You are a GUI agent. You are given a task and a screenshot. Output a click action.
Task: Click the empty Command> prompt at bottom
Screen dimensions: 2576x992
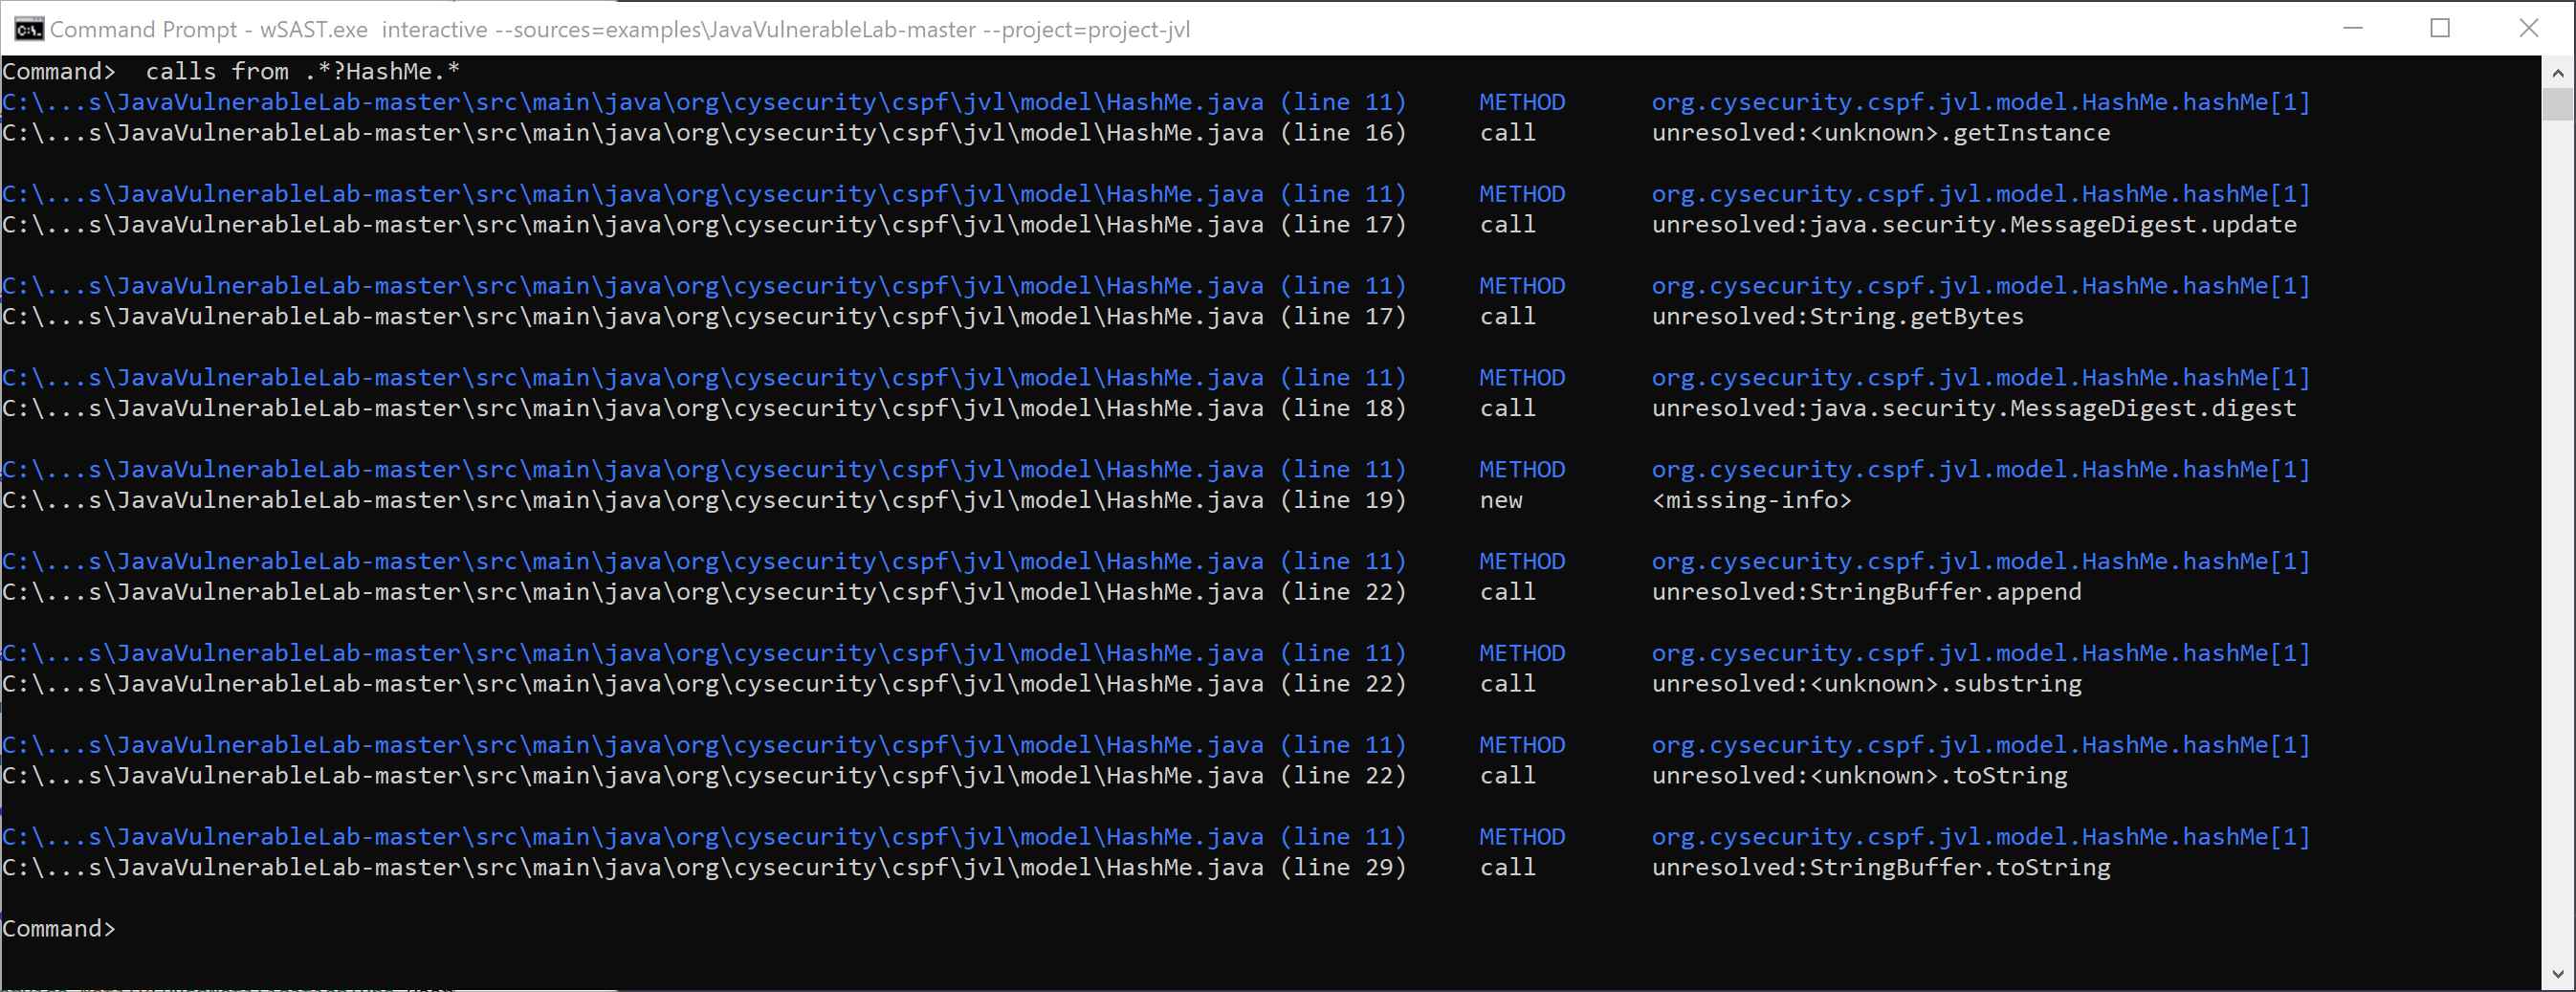tap(59, 928)
